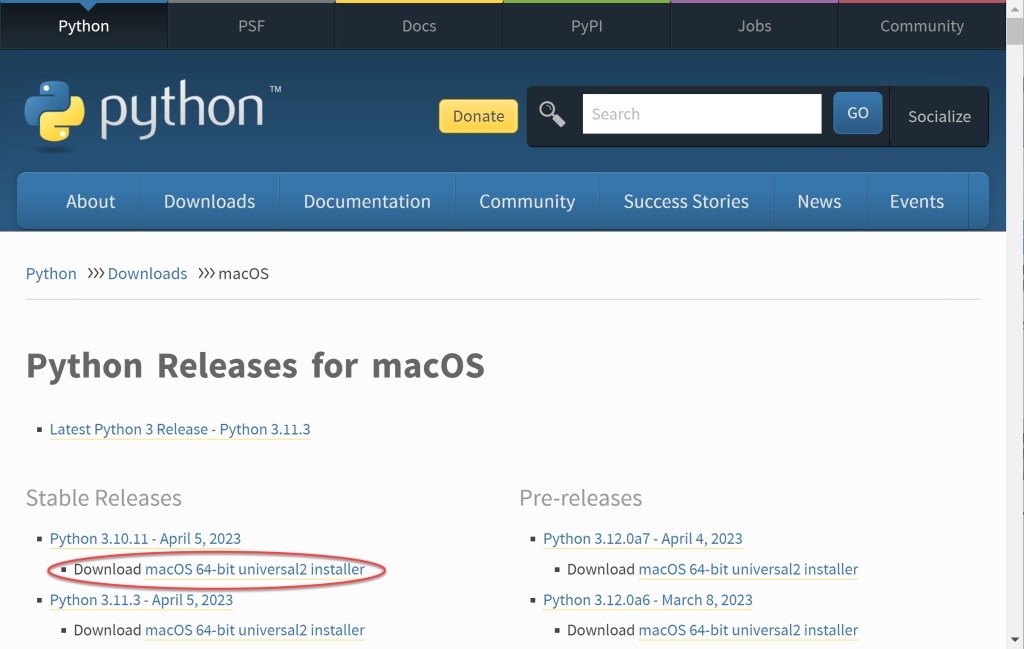Image resolution: width=1024 pixels, height=649 pixels.
Task: Focus the Search text field
Action: click(701, 114)
